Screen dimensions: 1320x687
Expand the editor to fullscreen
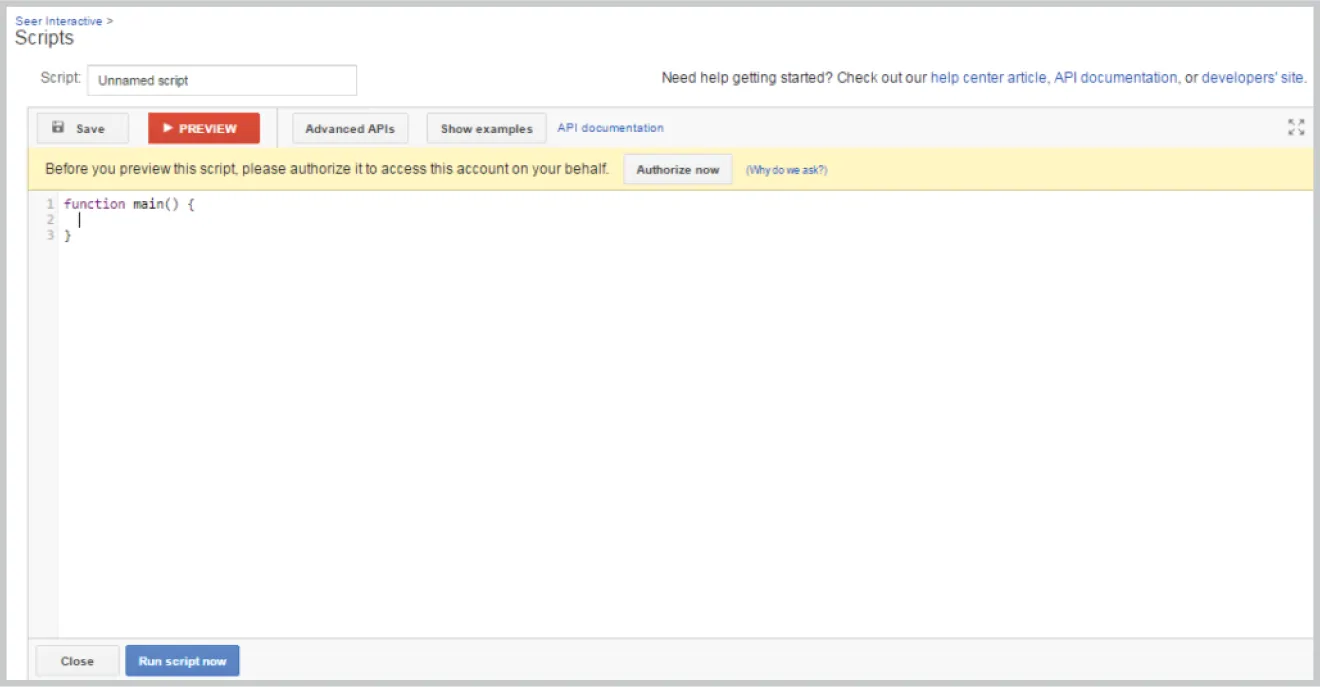(1296, 127)
